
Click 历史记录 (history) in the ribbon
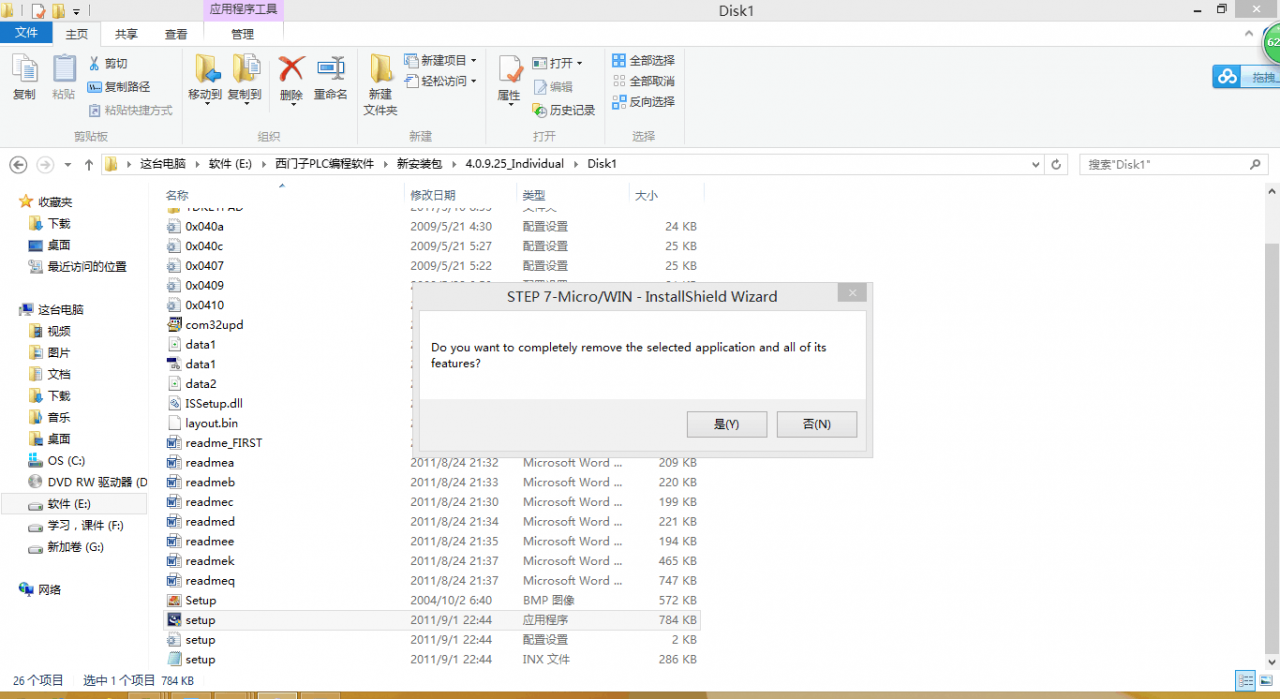point(564,110)
